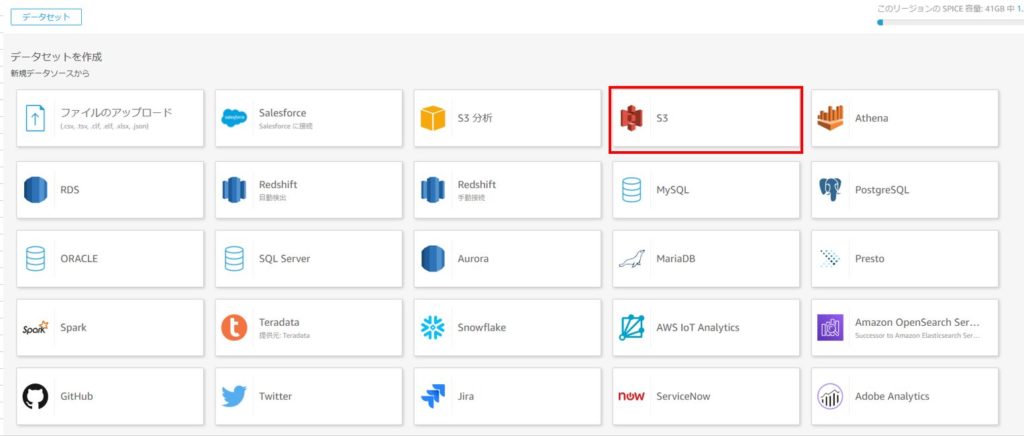The height and width of the screenshot is (436, 1024).
Task: Choose the Snowflake label
Action: [x=481, y=328]
